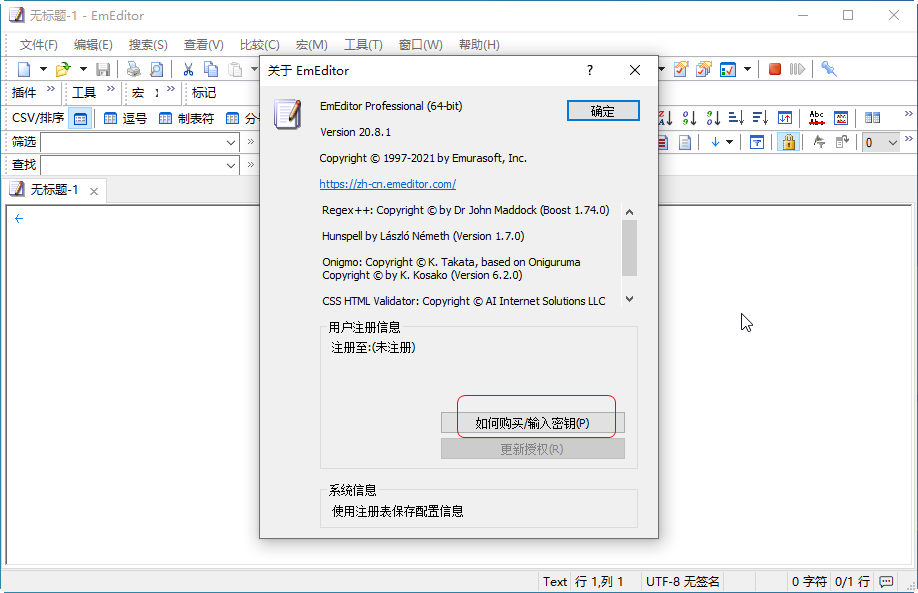Click the disabled 更新授权(R) button
The height and width of the screenshot is (593, 918).
(x=533, y=449)
